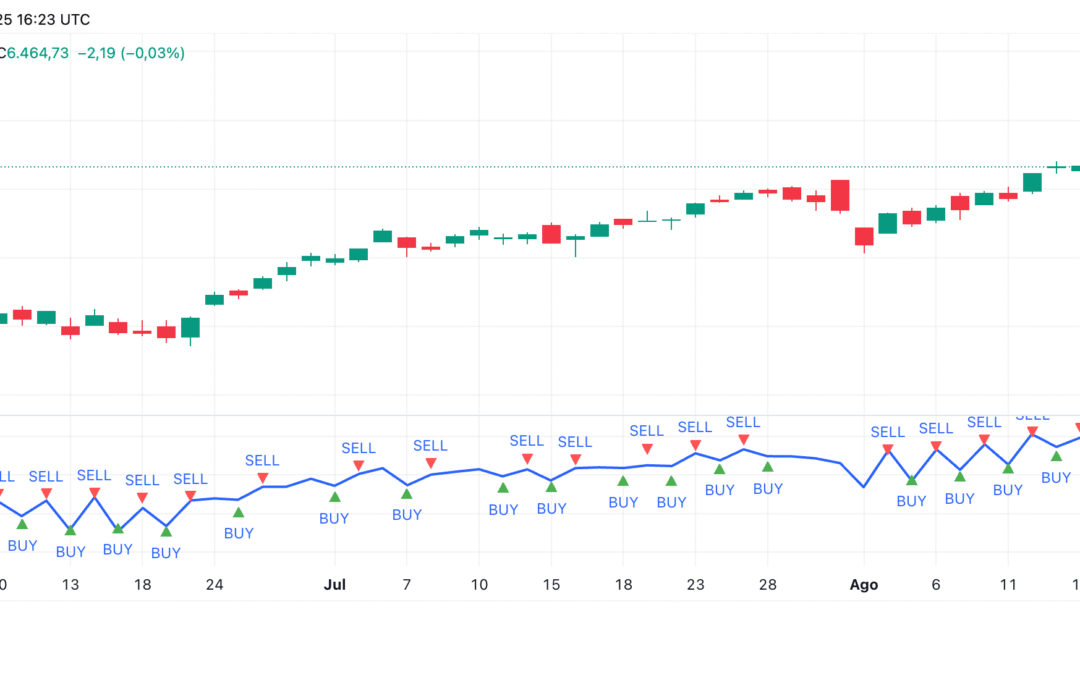Click the green BUY triangle above Jul 7
Image resolution: width=1080 pixels, height=675 pixels.
click(x=407, y=493)
